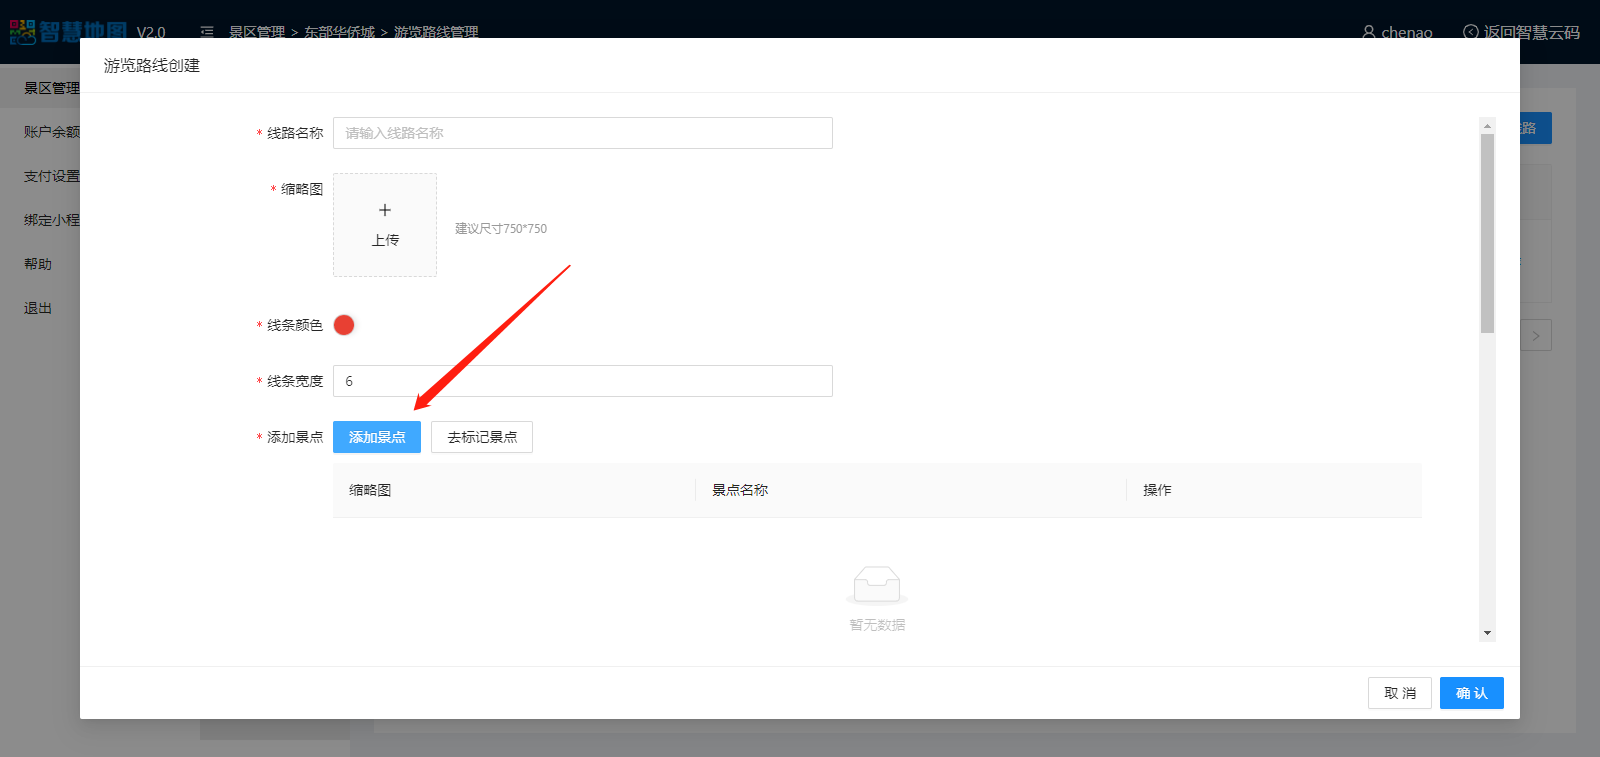This screenshot has width=1600, height=757.
Task: Click the return arrow icon for 返回智慧云码
Action: click(x=1470, y=32)
